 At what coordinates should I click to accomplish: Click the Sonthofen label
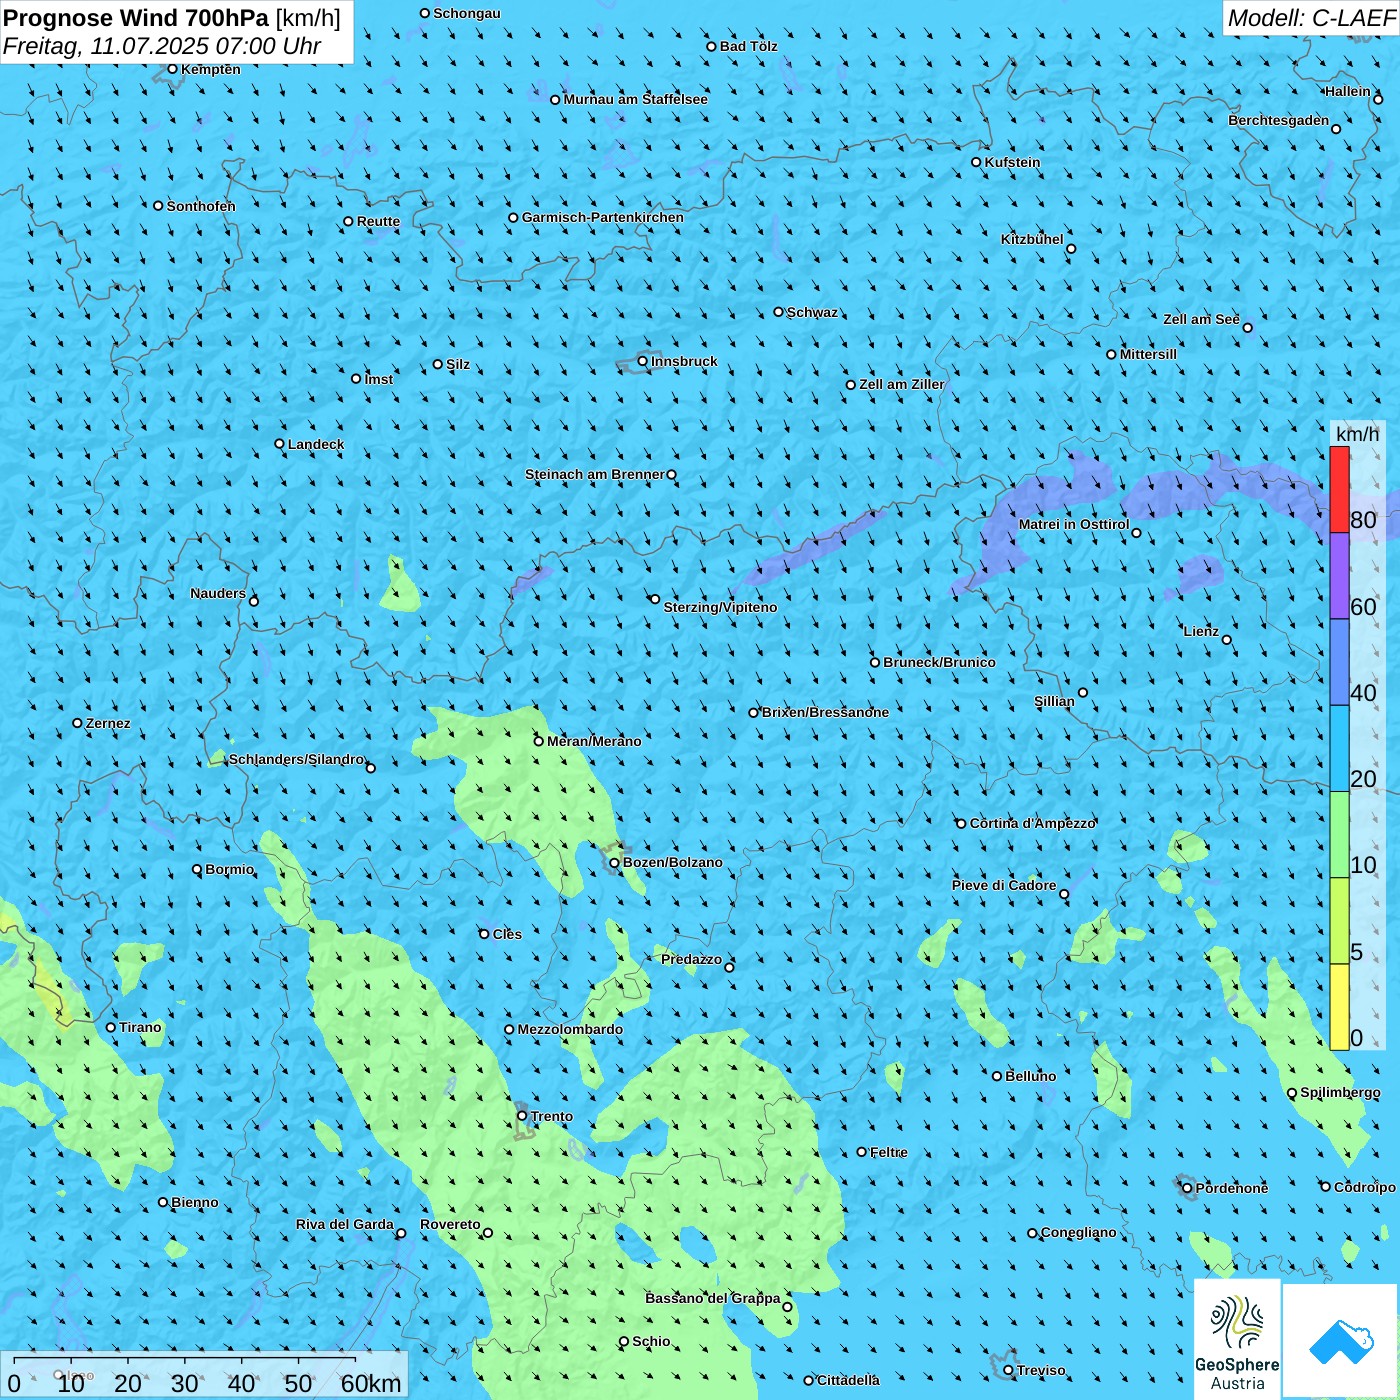(x=201, y=206)
